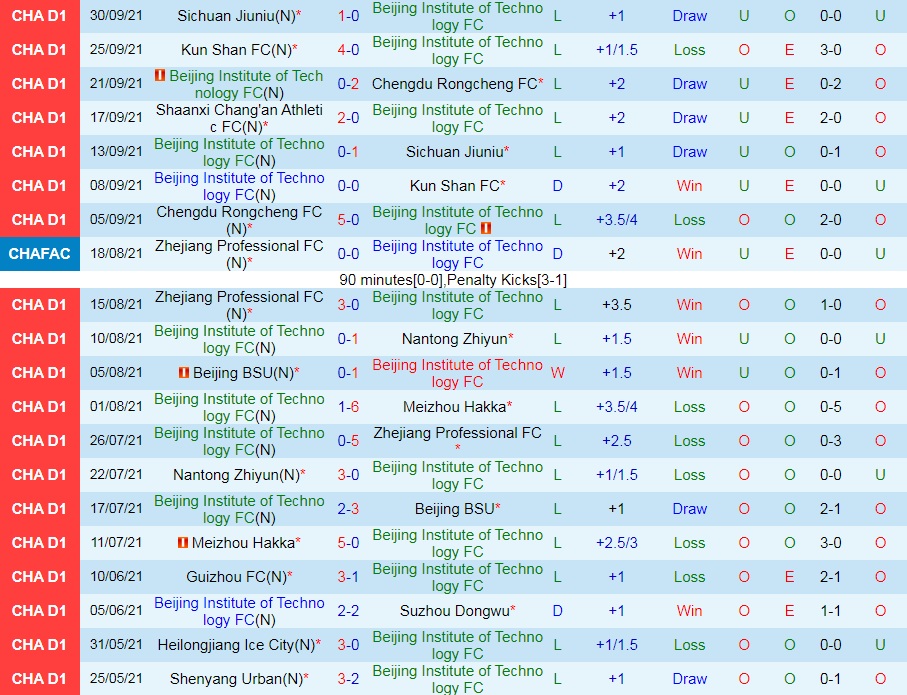This screenshot has width=907, height=695.
Task: Open Kun Shan FC away team on 08/09/21
Action: point(457,186)
